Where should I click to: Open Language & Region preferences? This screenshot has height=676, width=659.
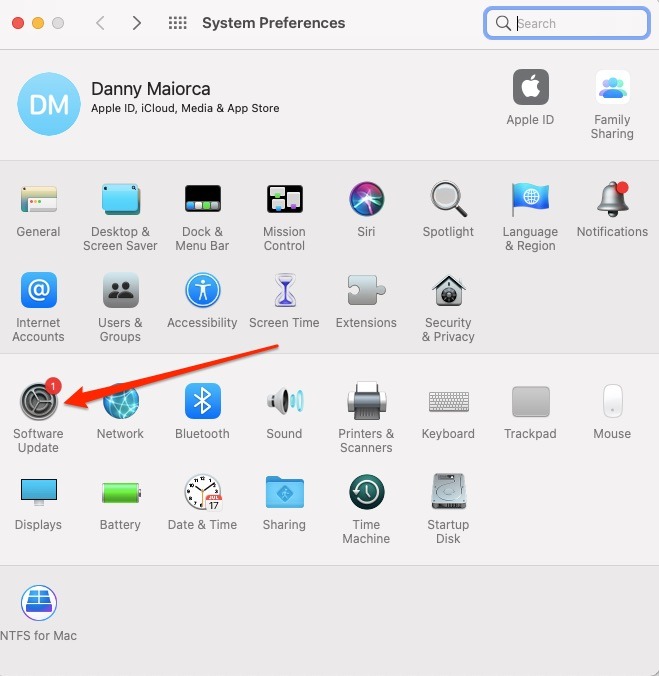coord(530,199)
